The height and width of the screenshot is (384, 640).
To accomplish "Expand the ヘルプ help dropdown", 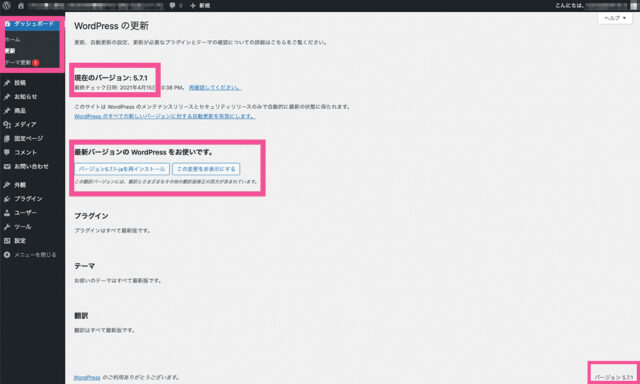I will click(x=615, y=18).
